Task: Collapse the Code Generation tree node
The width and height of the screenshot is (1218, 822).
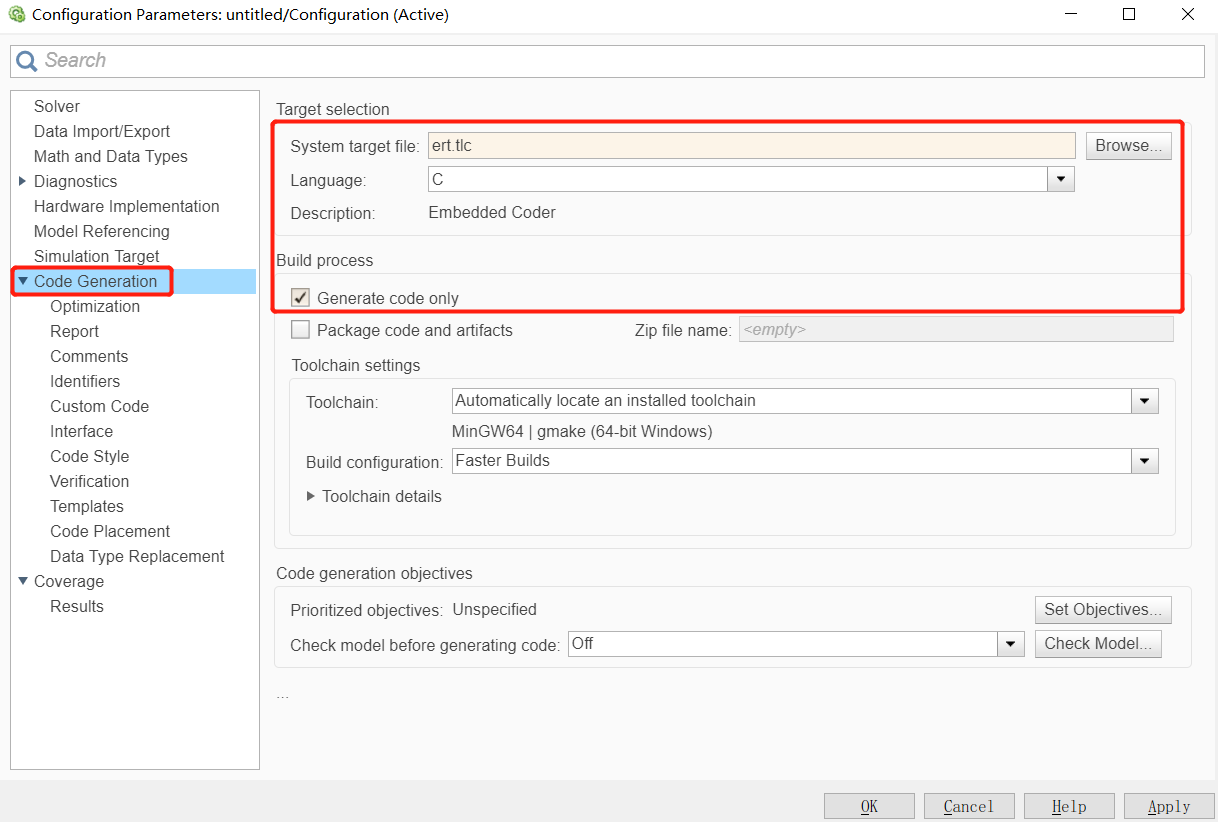Action: (23, 281)
